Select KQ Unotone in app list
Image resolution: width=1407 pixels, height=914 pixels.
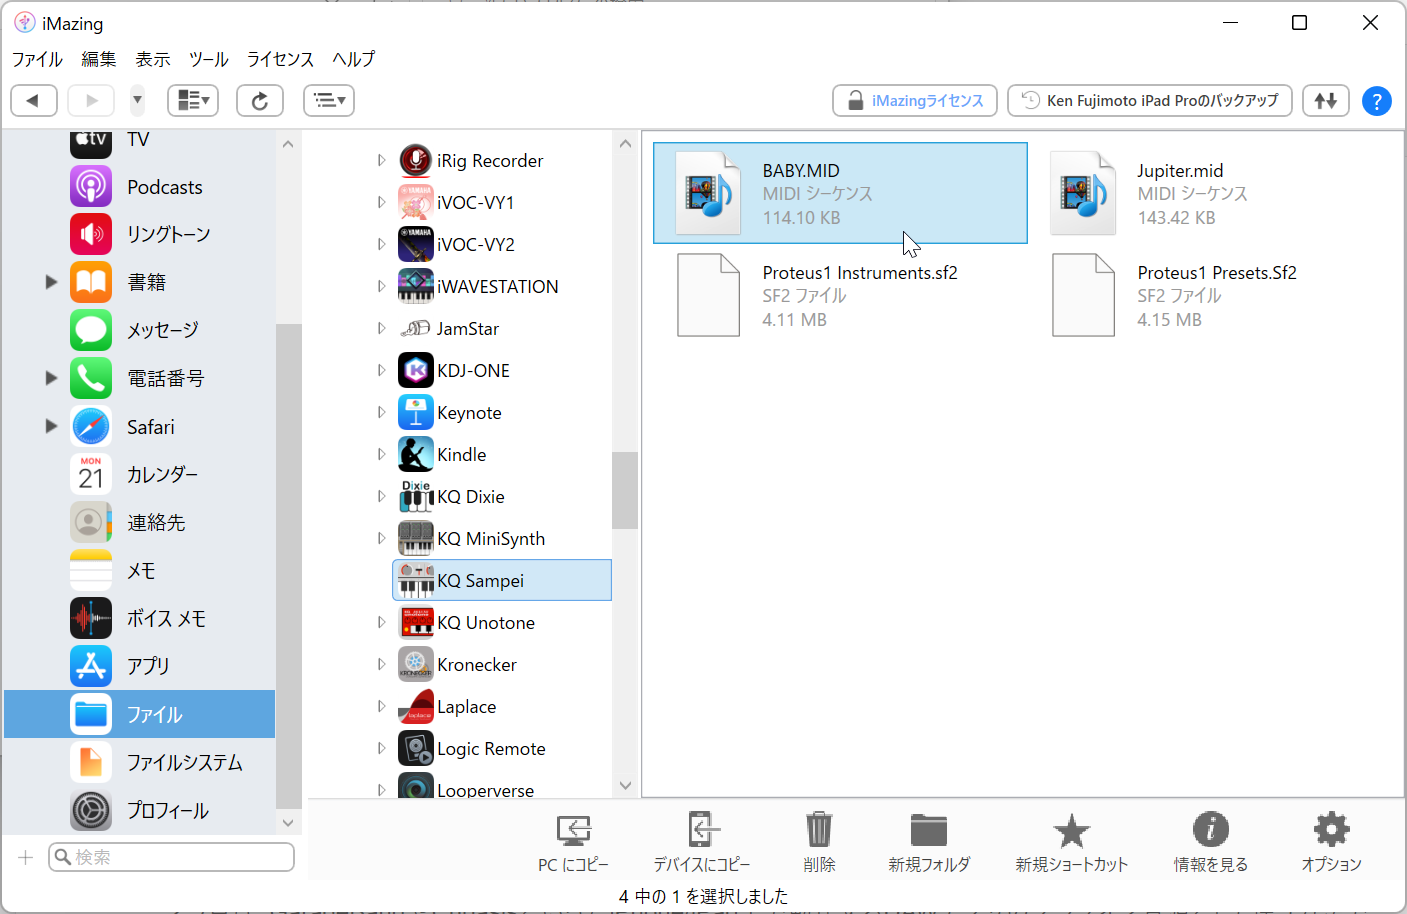(x=502, y=622)
